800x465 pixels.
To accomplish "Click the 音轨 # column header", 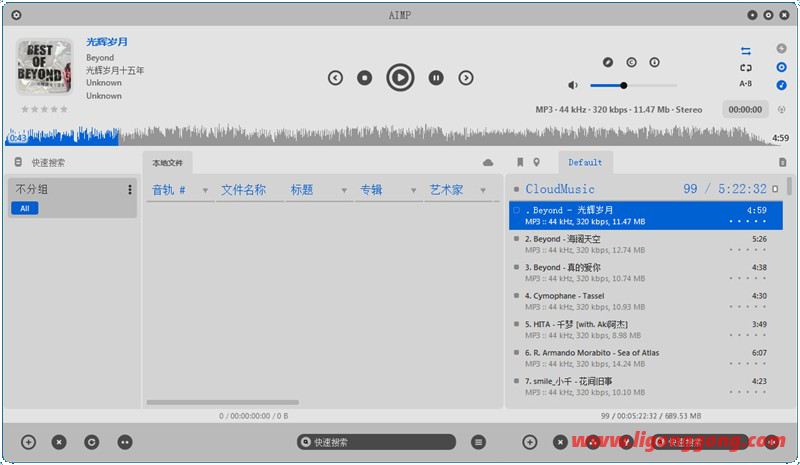I will (168, 190).
